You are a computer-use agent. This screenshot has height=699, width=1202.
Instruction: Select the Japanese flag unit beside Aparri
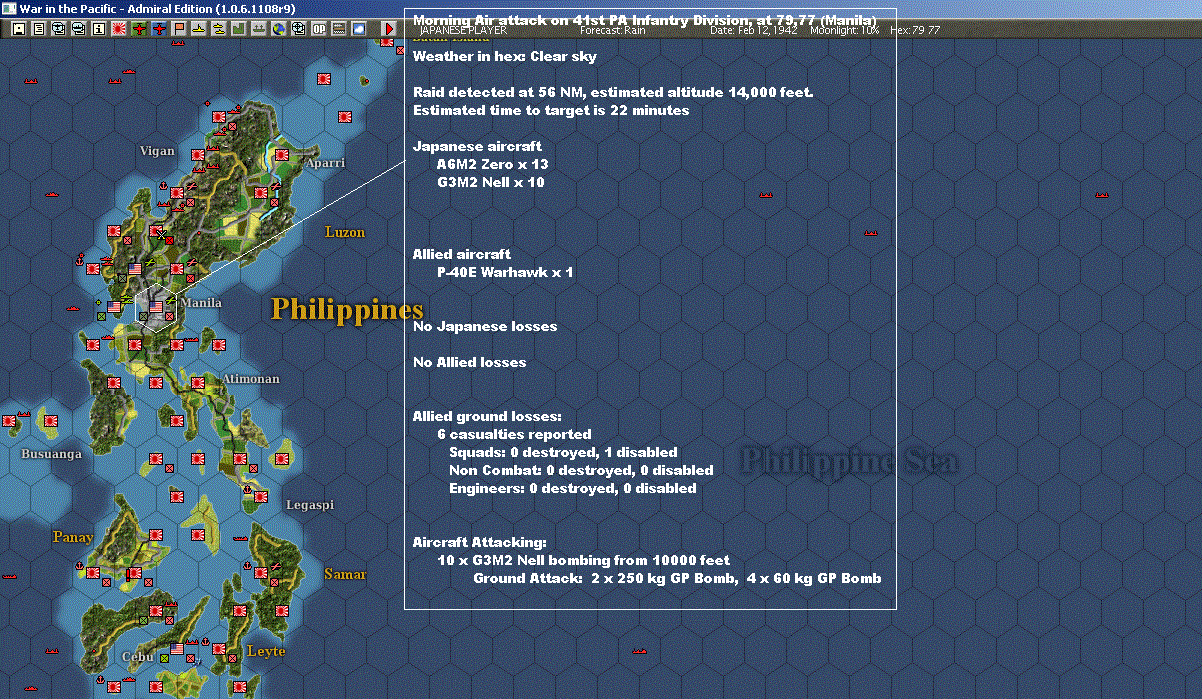tap(282, 155)
